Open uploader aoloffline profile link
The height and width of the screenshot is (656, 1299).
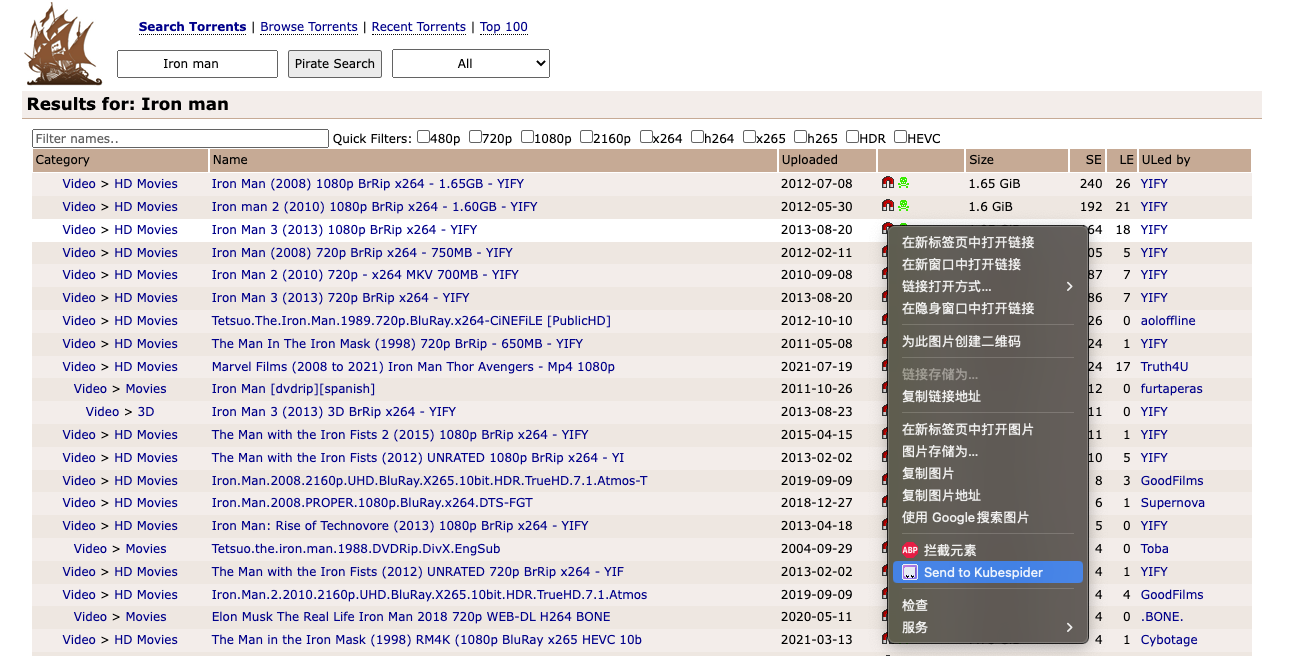pos(1168,320)
